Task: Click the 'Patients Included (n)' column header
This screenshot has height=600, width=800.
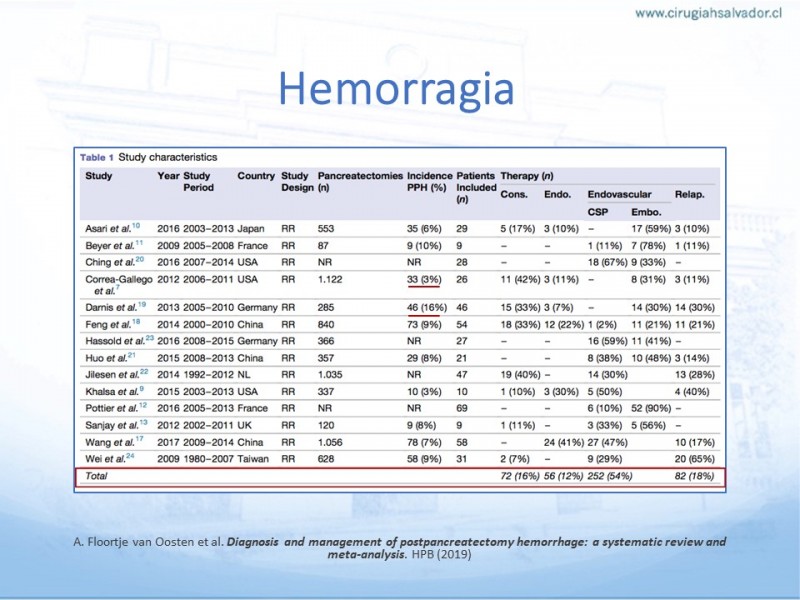Action: [476, 187]
